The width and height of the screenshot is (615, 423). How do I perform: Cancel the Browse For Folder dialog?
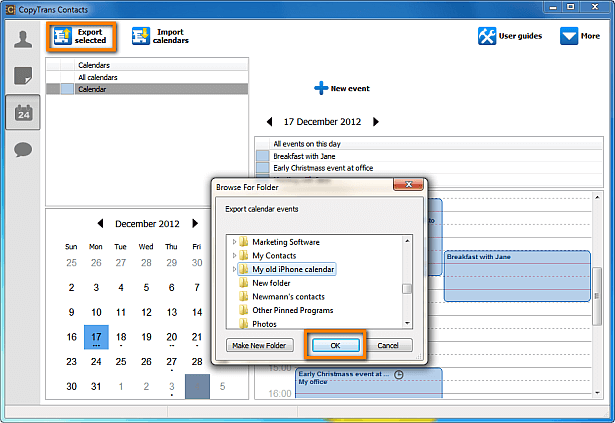point(388,345)
